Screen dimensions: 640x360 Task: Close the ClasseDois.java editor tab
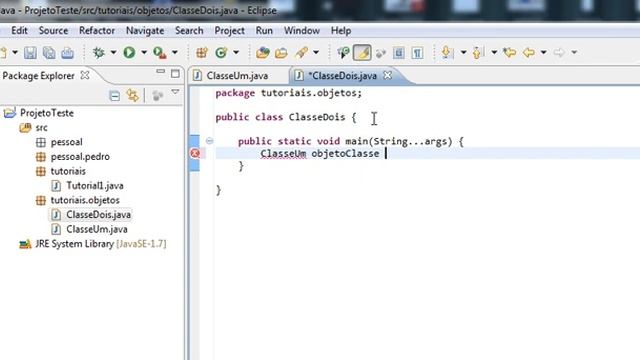(387, 76)
